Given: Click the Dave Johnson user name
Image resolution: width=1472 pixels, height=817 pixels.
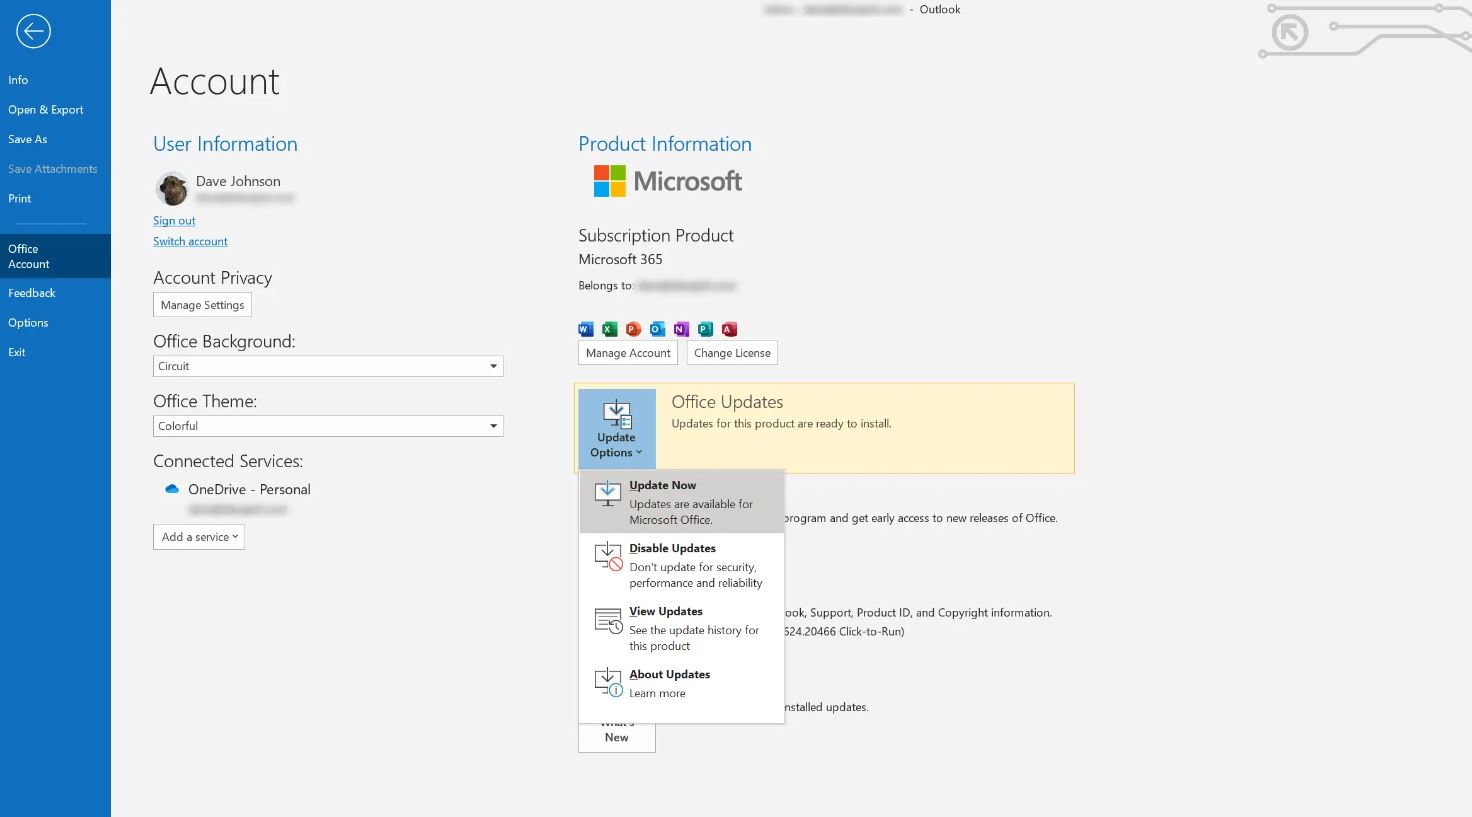Looking at the screenshot, I should [x=238, y=181].
